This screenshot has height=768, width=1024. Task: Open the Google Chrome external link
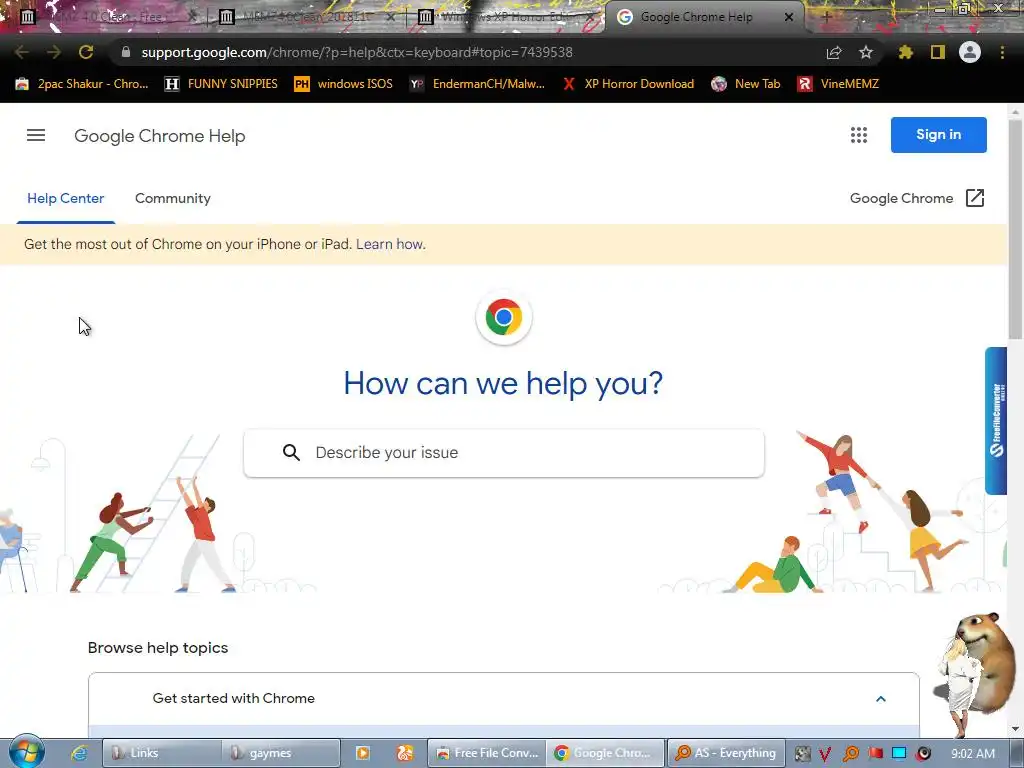point(916,199)
